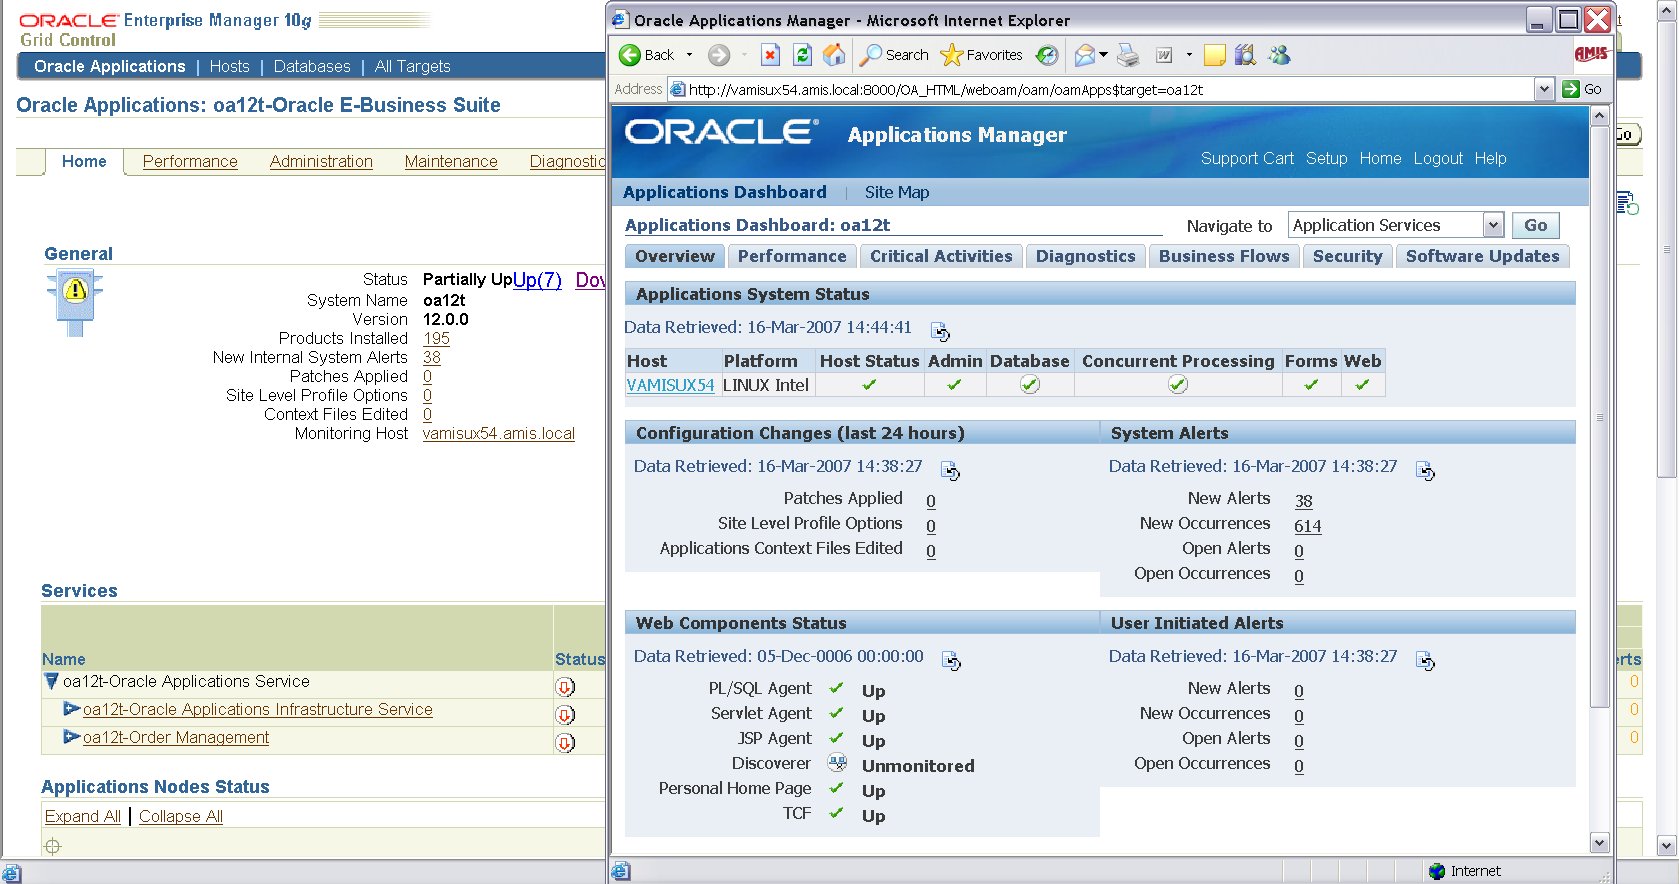The image size is (1679, 884).
Task: Click the Go button next to Navigate to
Action: pos(1535,225)
